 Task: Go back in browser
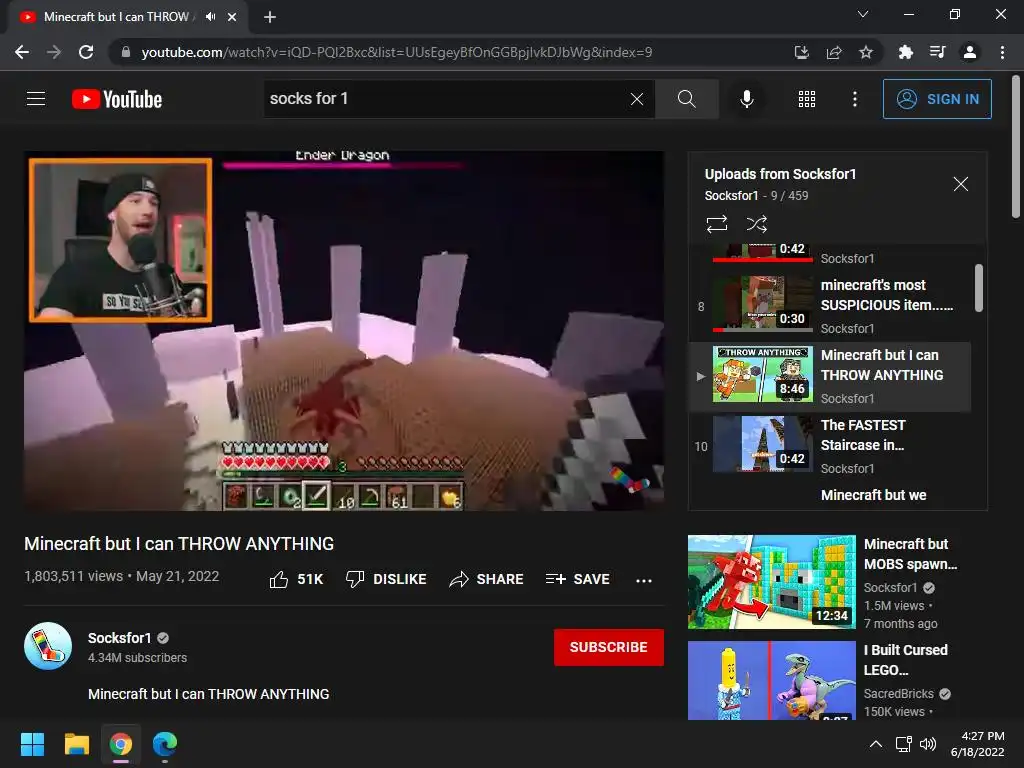pyautogui.click(x=22, y=52)
